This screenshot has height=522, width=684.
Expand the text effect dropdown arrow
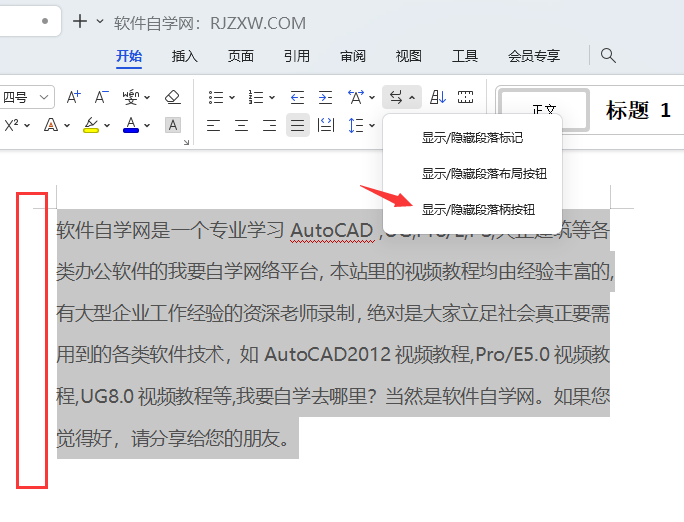67,126
